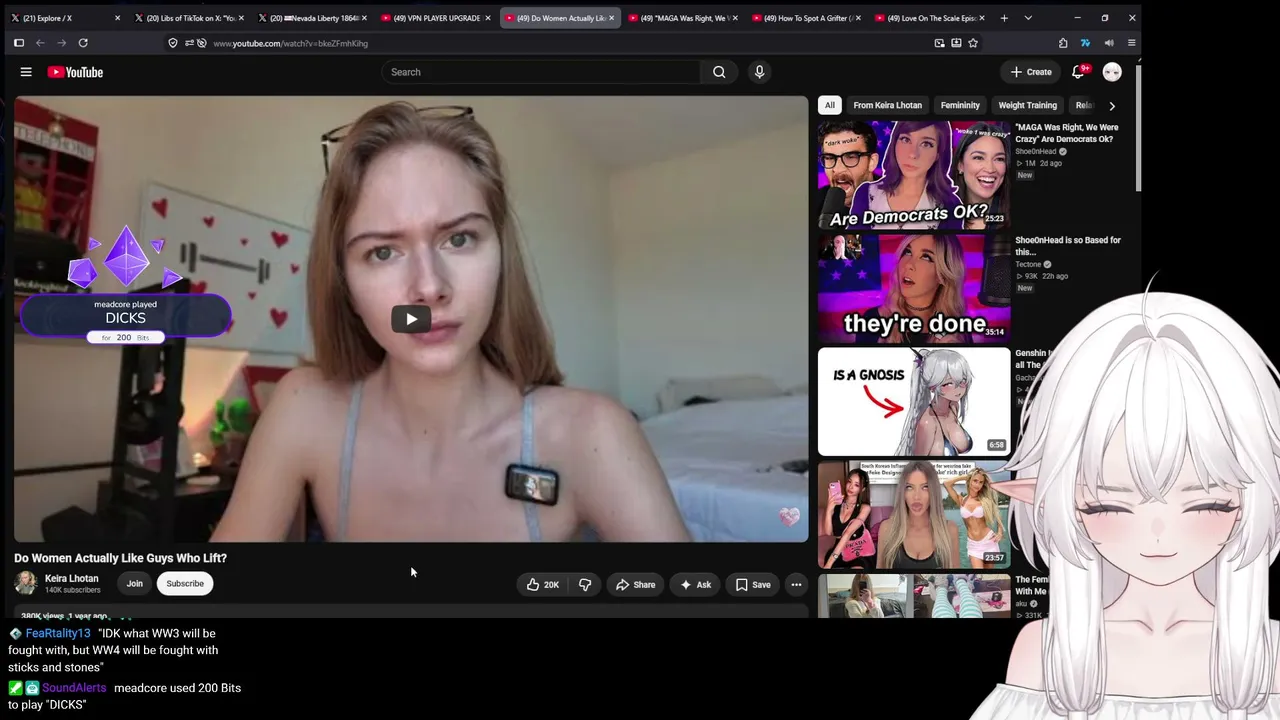Select the From Keira Lhotan filter chip
The image size is (1280, 720).
[888, 105]
